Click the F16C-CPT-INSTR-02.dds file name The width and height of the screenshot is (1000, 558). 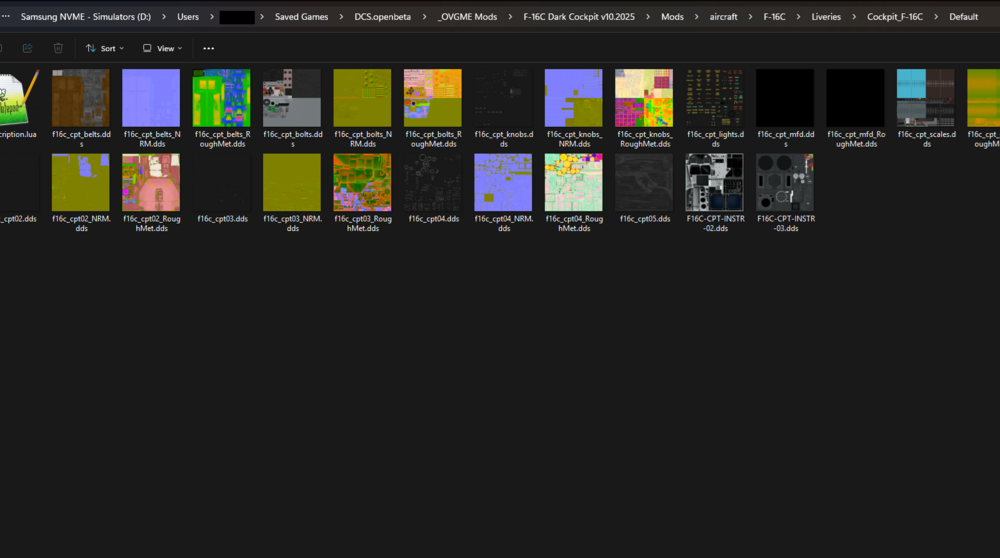click(x=716, y=223)
